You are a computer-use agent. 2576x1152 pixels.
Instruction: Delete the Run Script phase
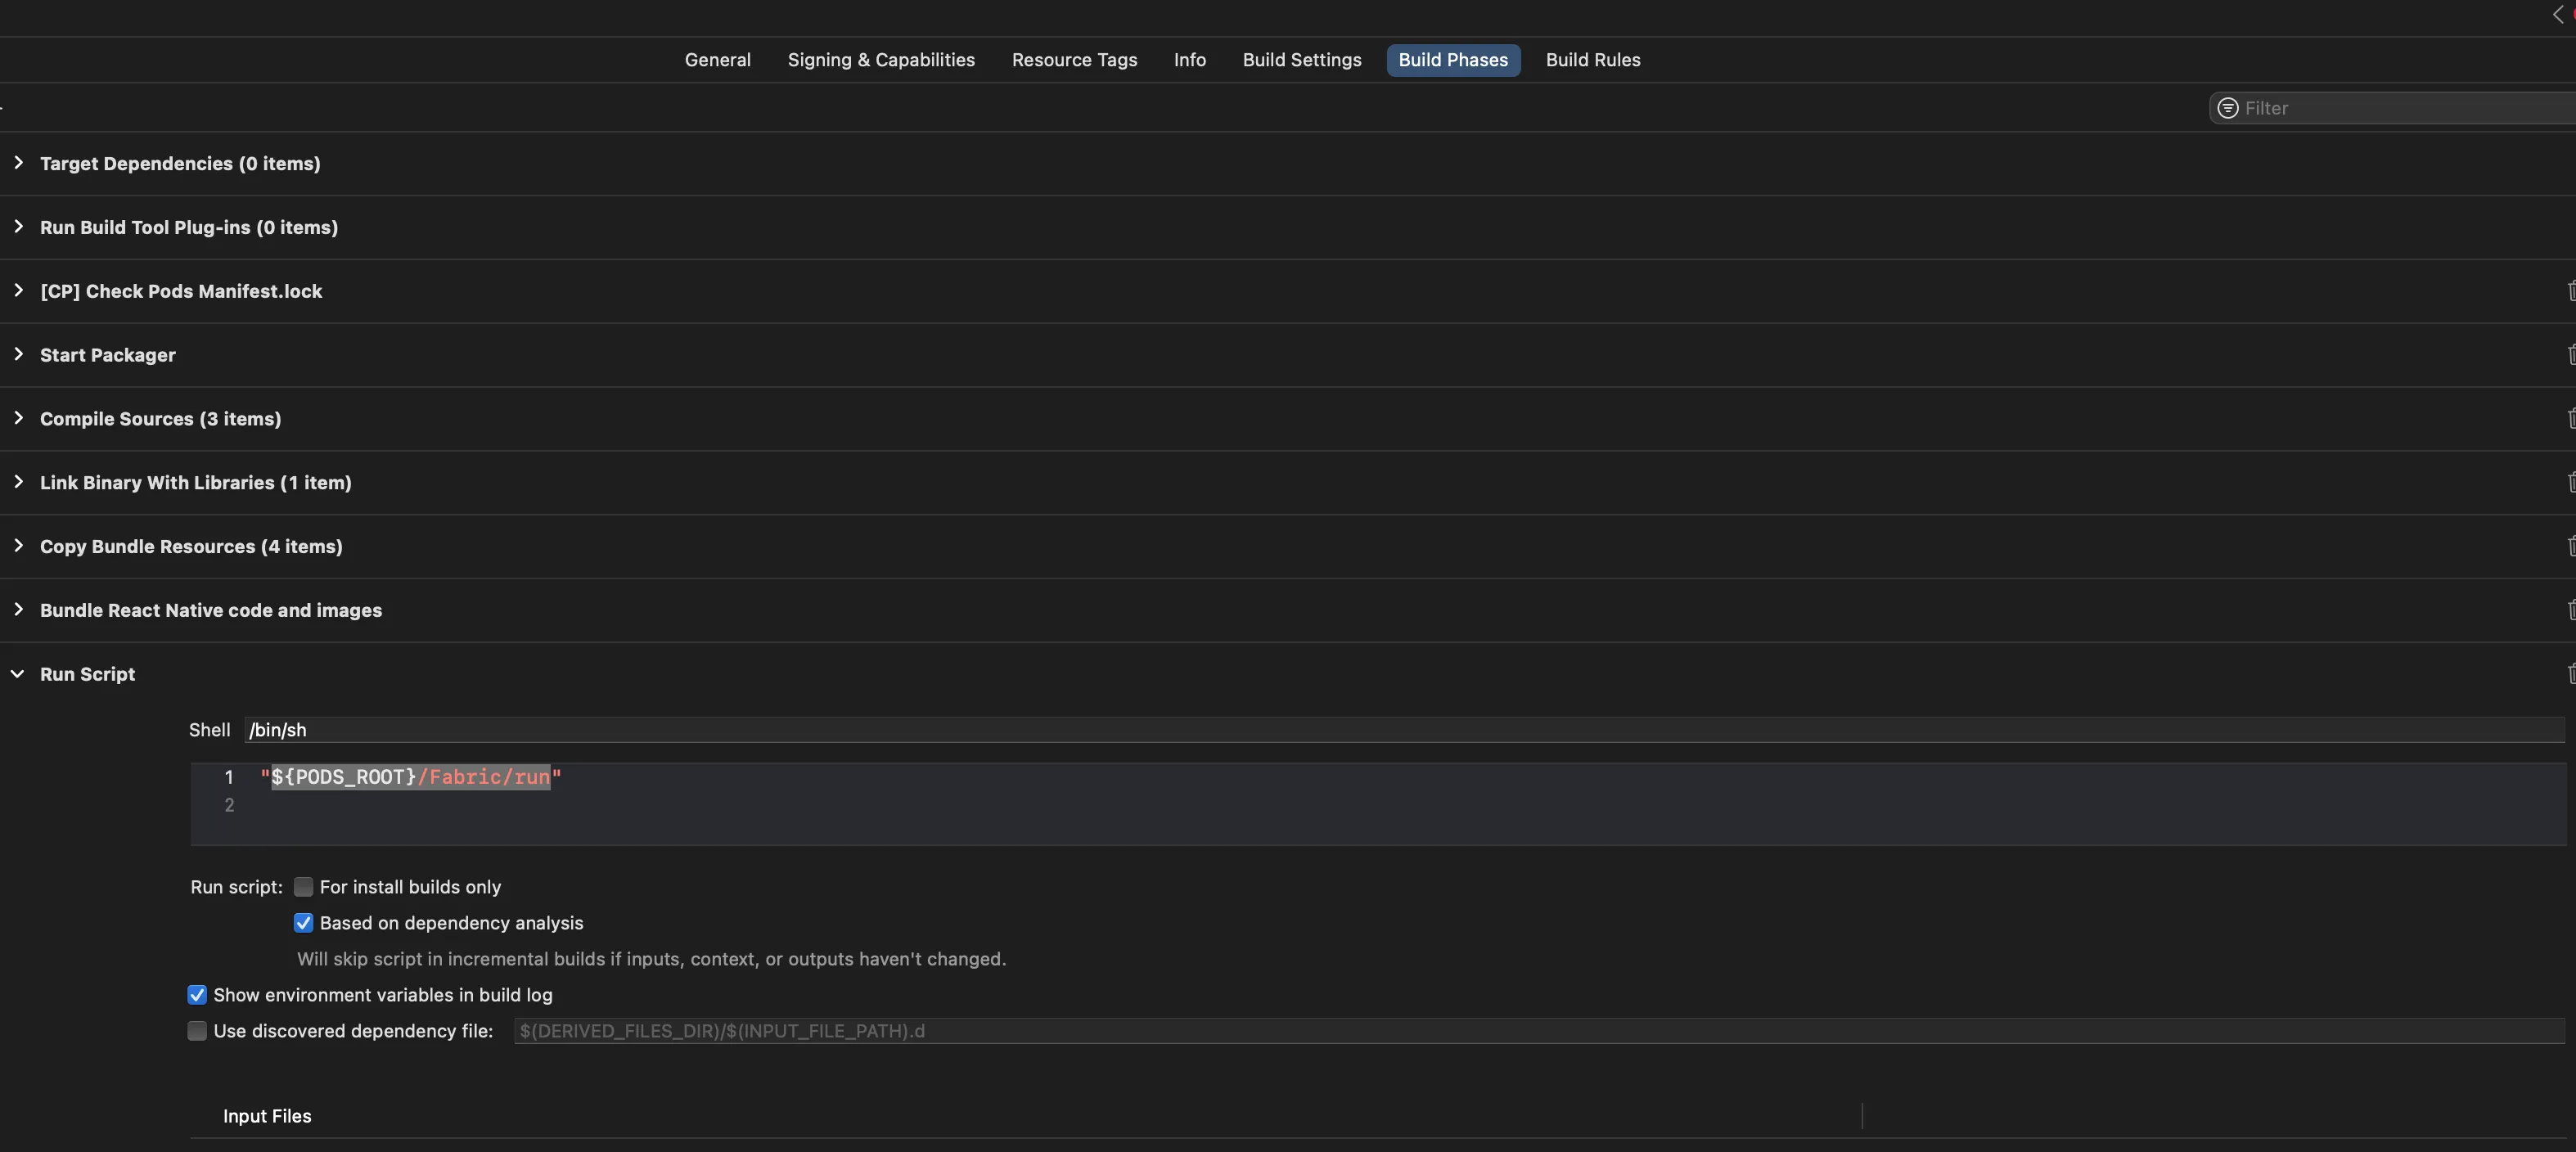coord(2570,674)
